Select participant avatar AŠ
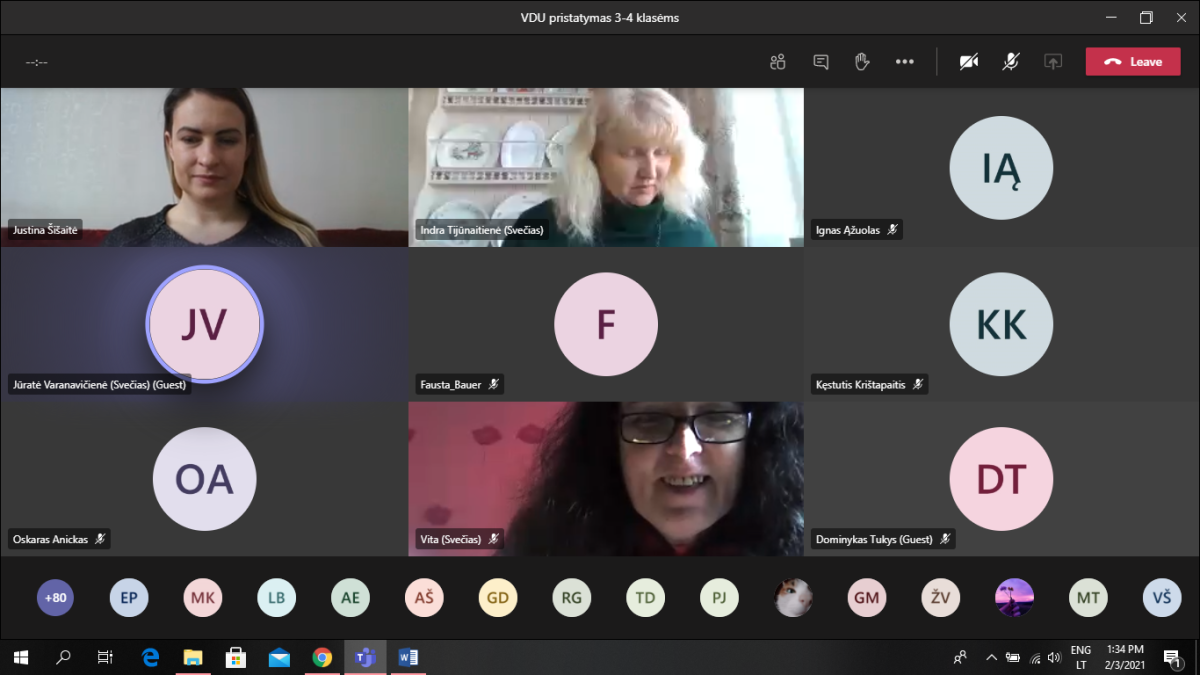The image size is (1200, 675). click(x=424, y=598)
